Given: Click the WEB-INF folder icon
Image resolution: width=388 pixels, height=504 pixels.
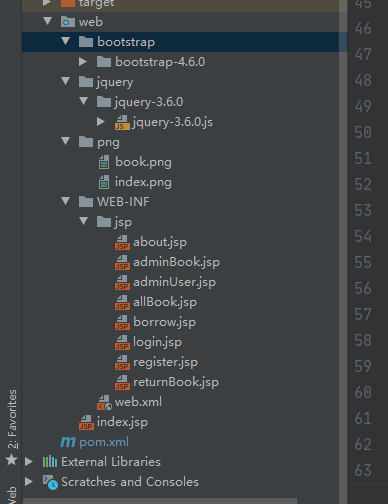Looking at the screenshot, I should tap(86, 202).
